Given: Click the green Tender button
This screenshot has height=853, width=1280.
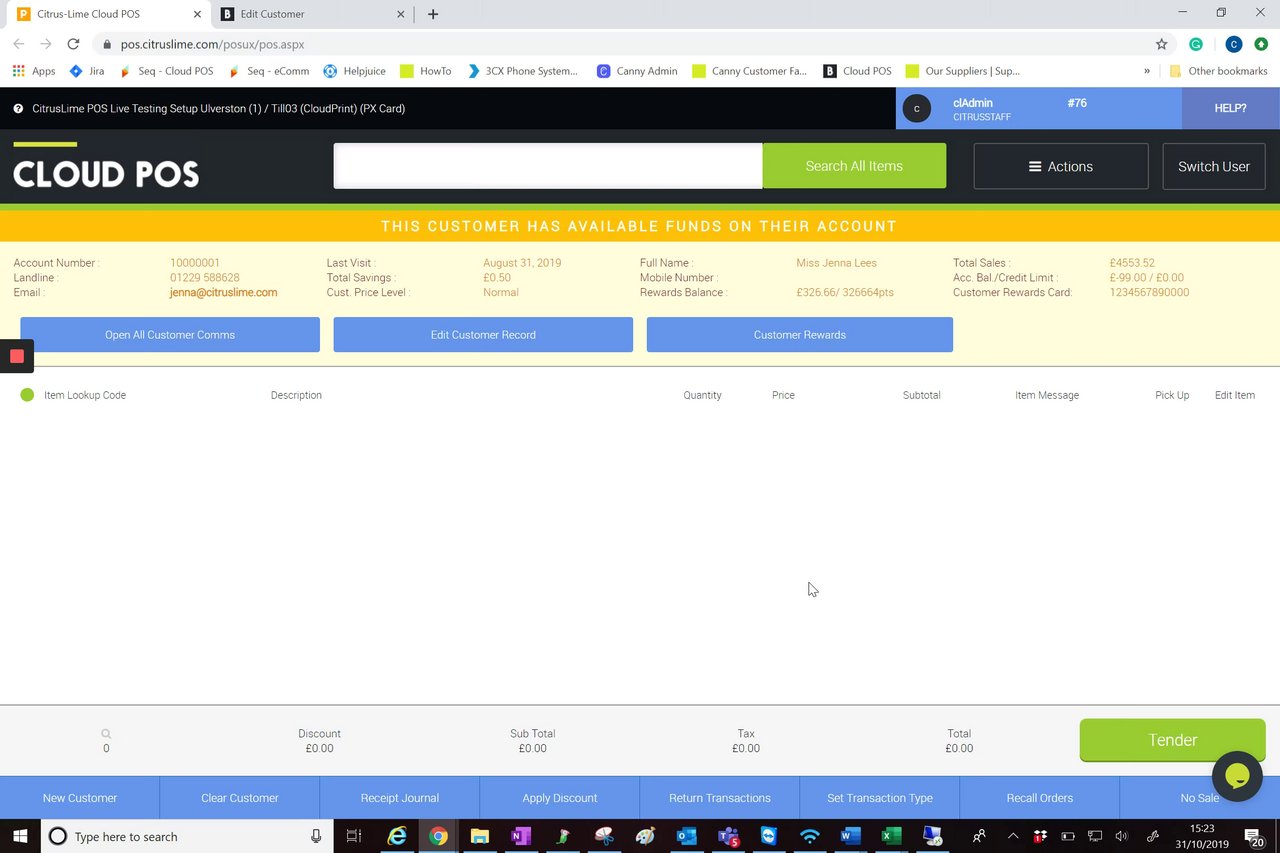Looking at the screenshot, I should pos(1172,740).
